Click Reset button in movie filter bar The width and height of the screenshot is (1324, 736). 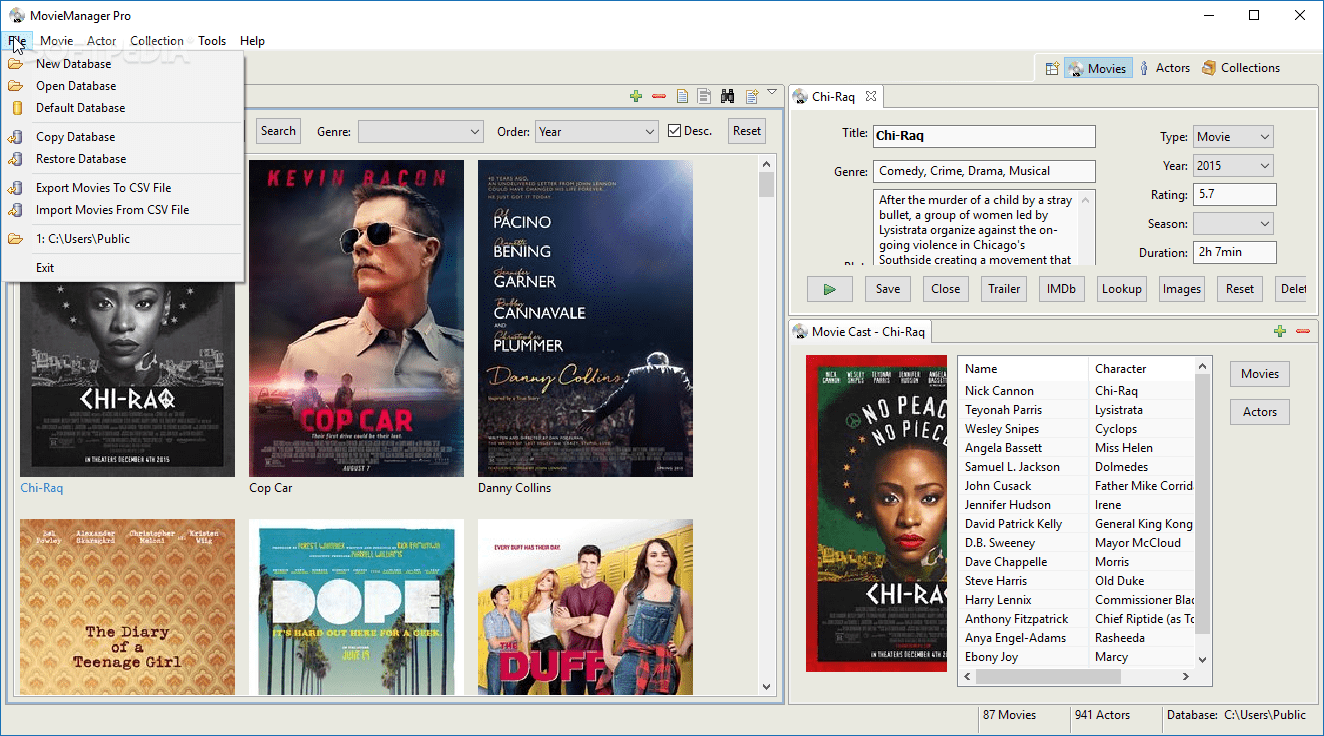coord(747,131)
